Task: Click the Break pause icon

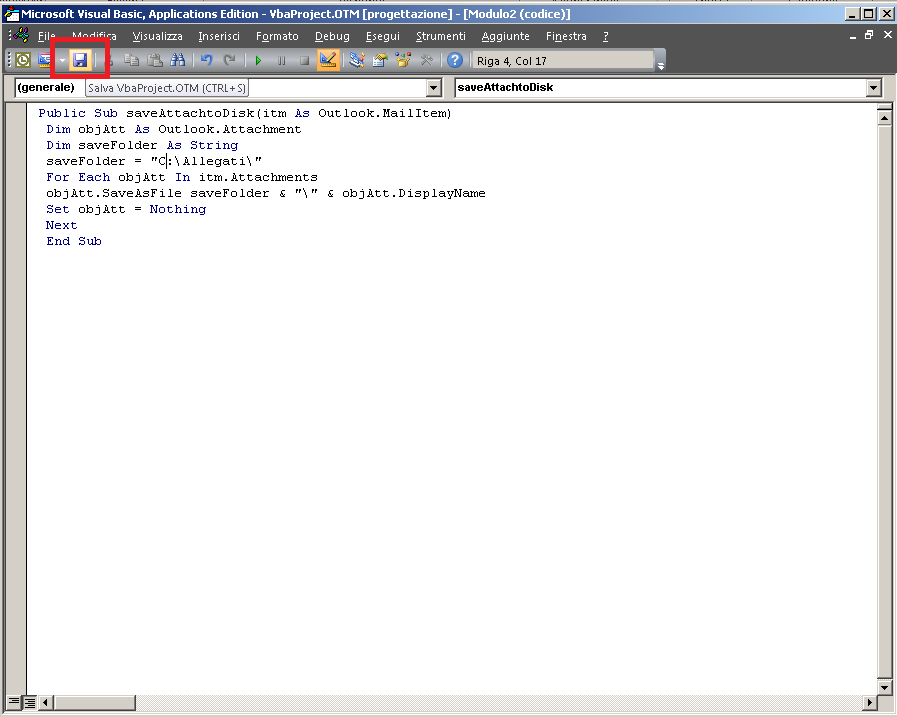Action: 281,60
